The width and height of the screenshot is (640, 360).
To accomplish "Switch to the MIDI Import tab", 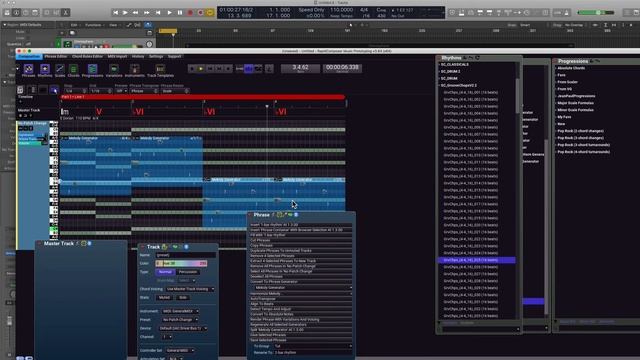I will click(117, 56).
